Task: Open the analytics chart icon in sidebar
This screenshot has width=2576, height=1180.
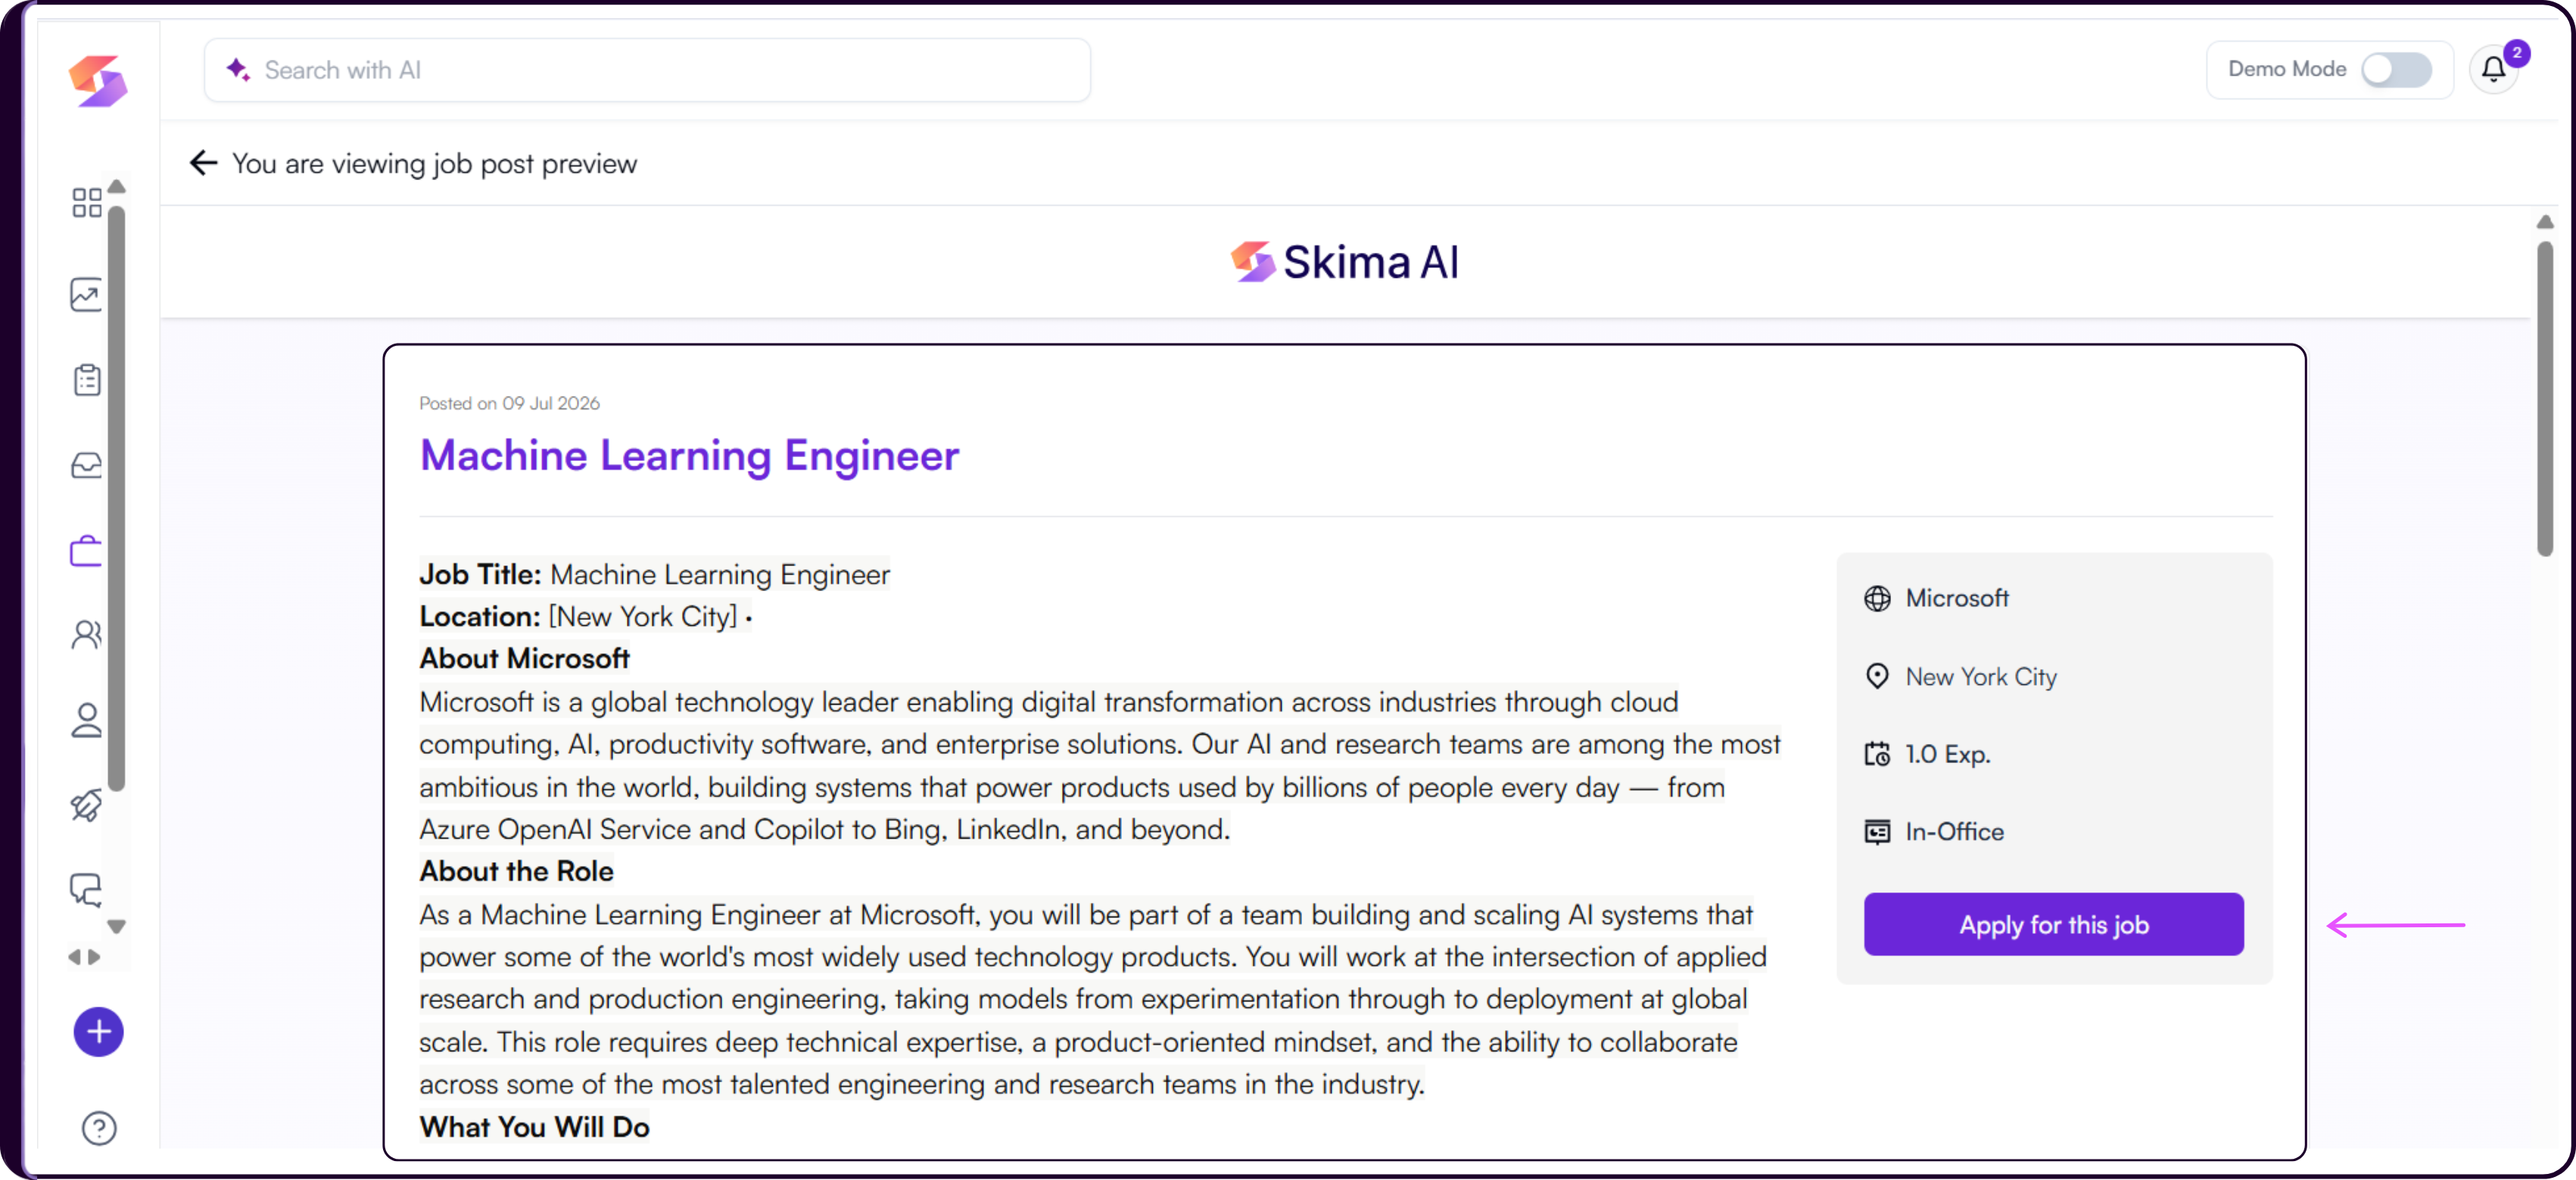Action: coord(87,294)
